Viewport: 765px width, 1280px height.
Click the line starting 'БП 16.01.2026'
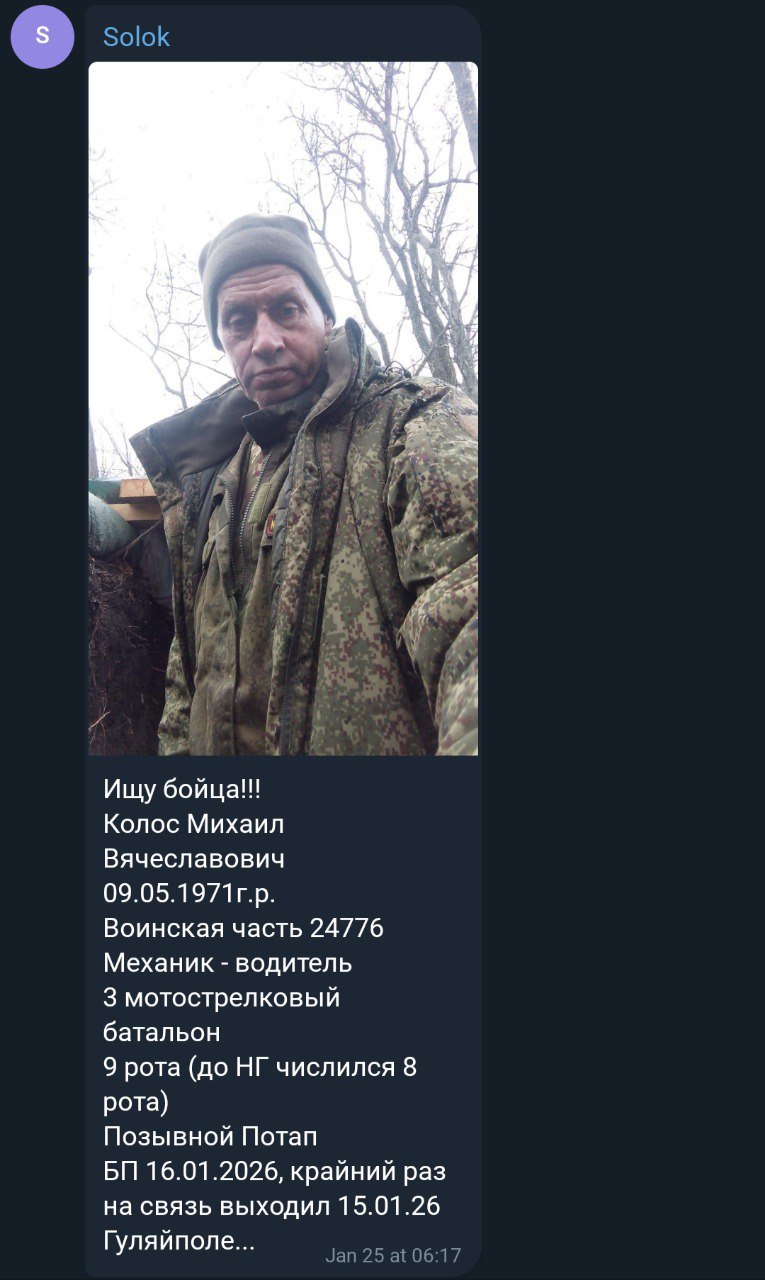click(275, 1171)
